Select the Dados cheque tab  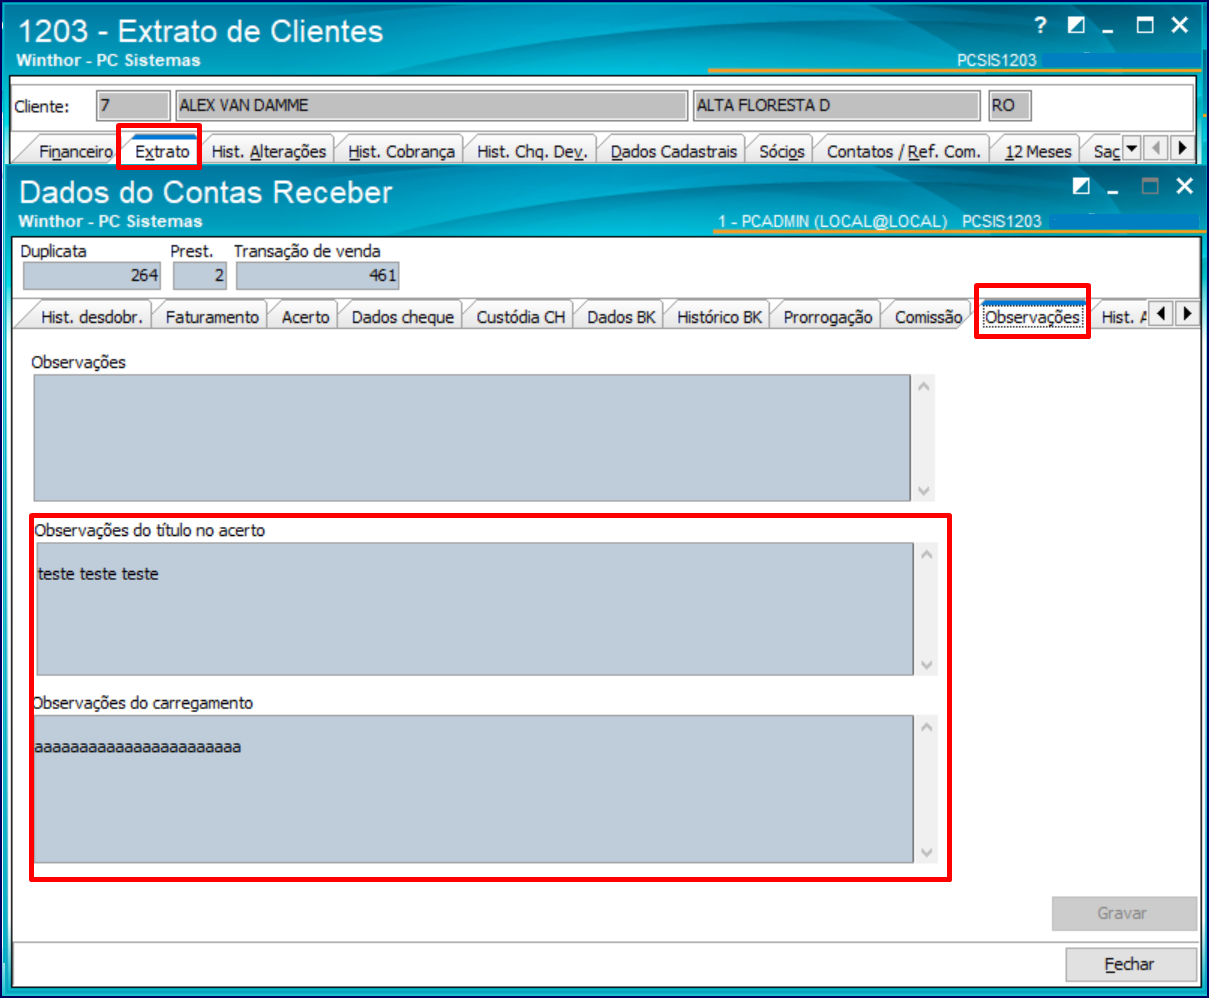point(403,316)
